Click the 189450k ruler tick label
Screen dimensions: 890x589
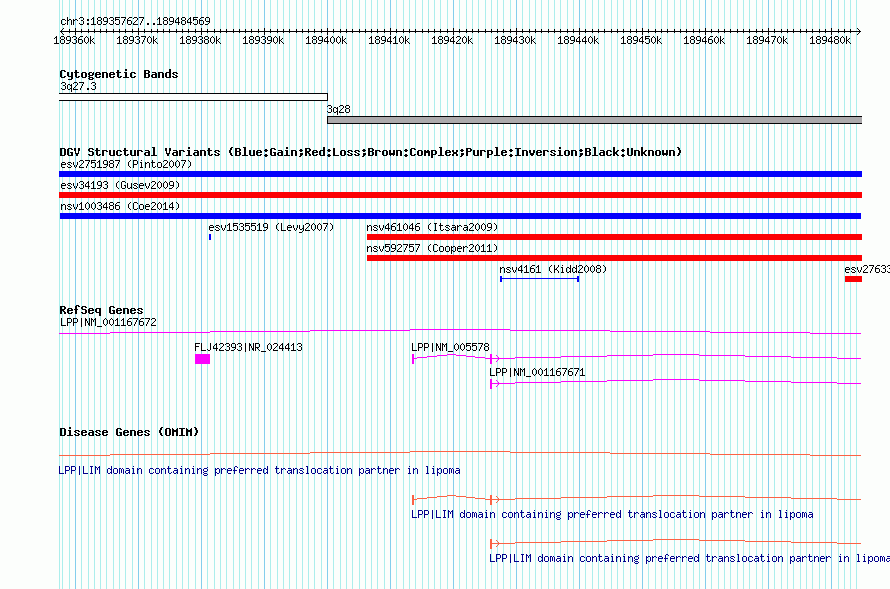[641, 40]
